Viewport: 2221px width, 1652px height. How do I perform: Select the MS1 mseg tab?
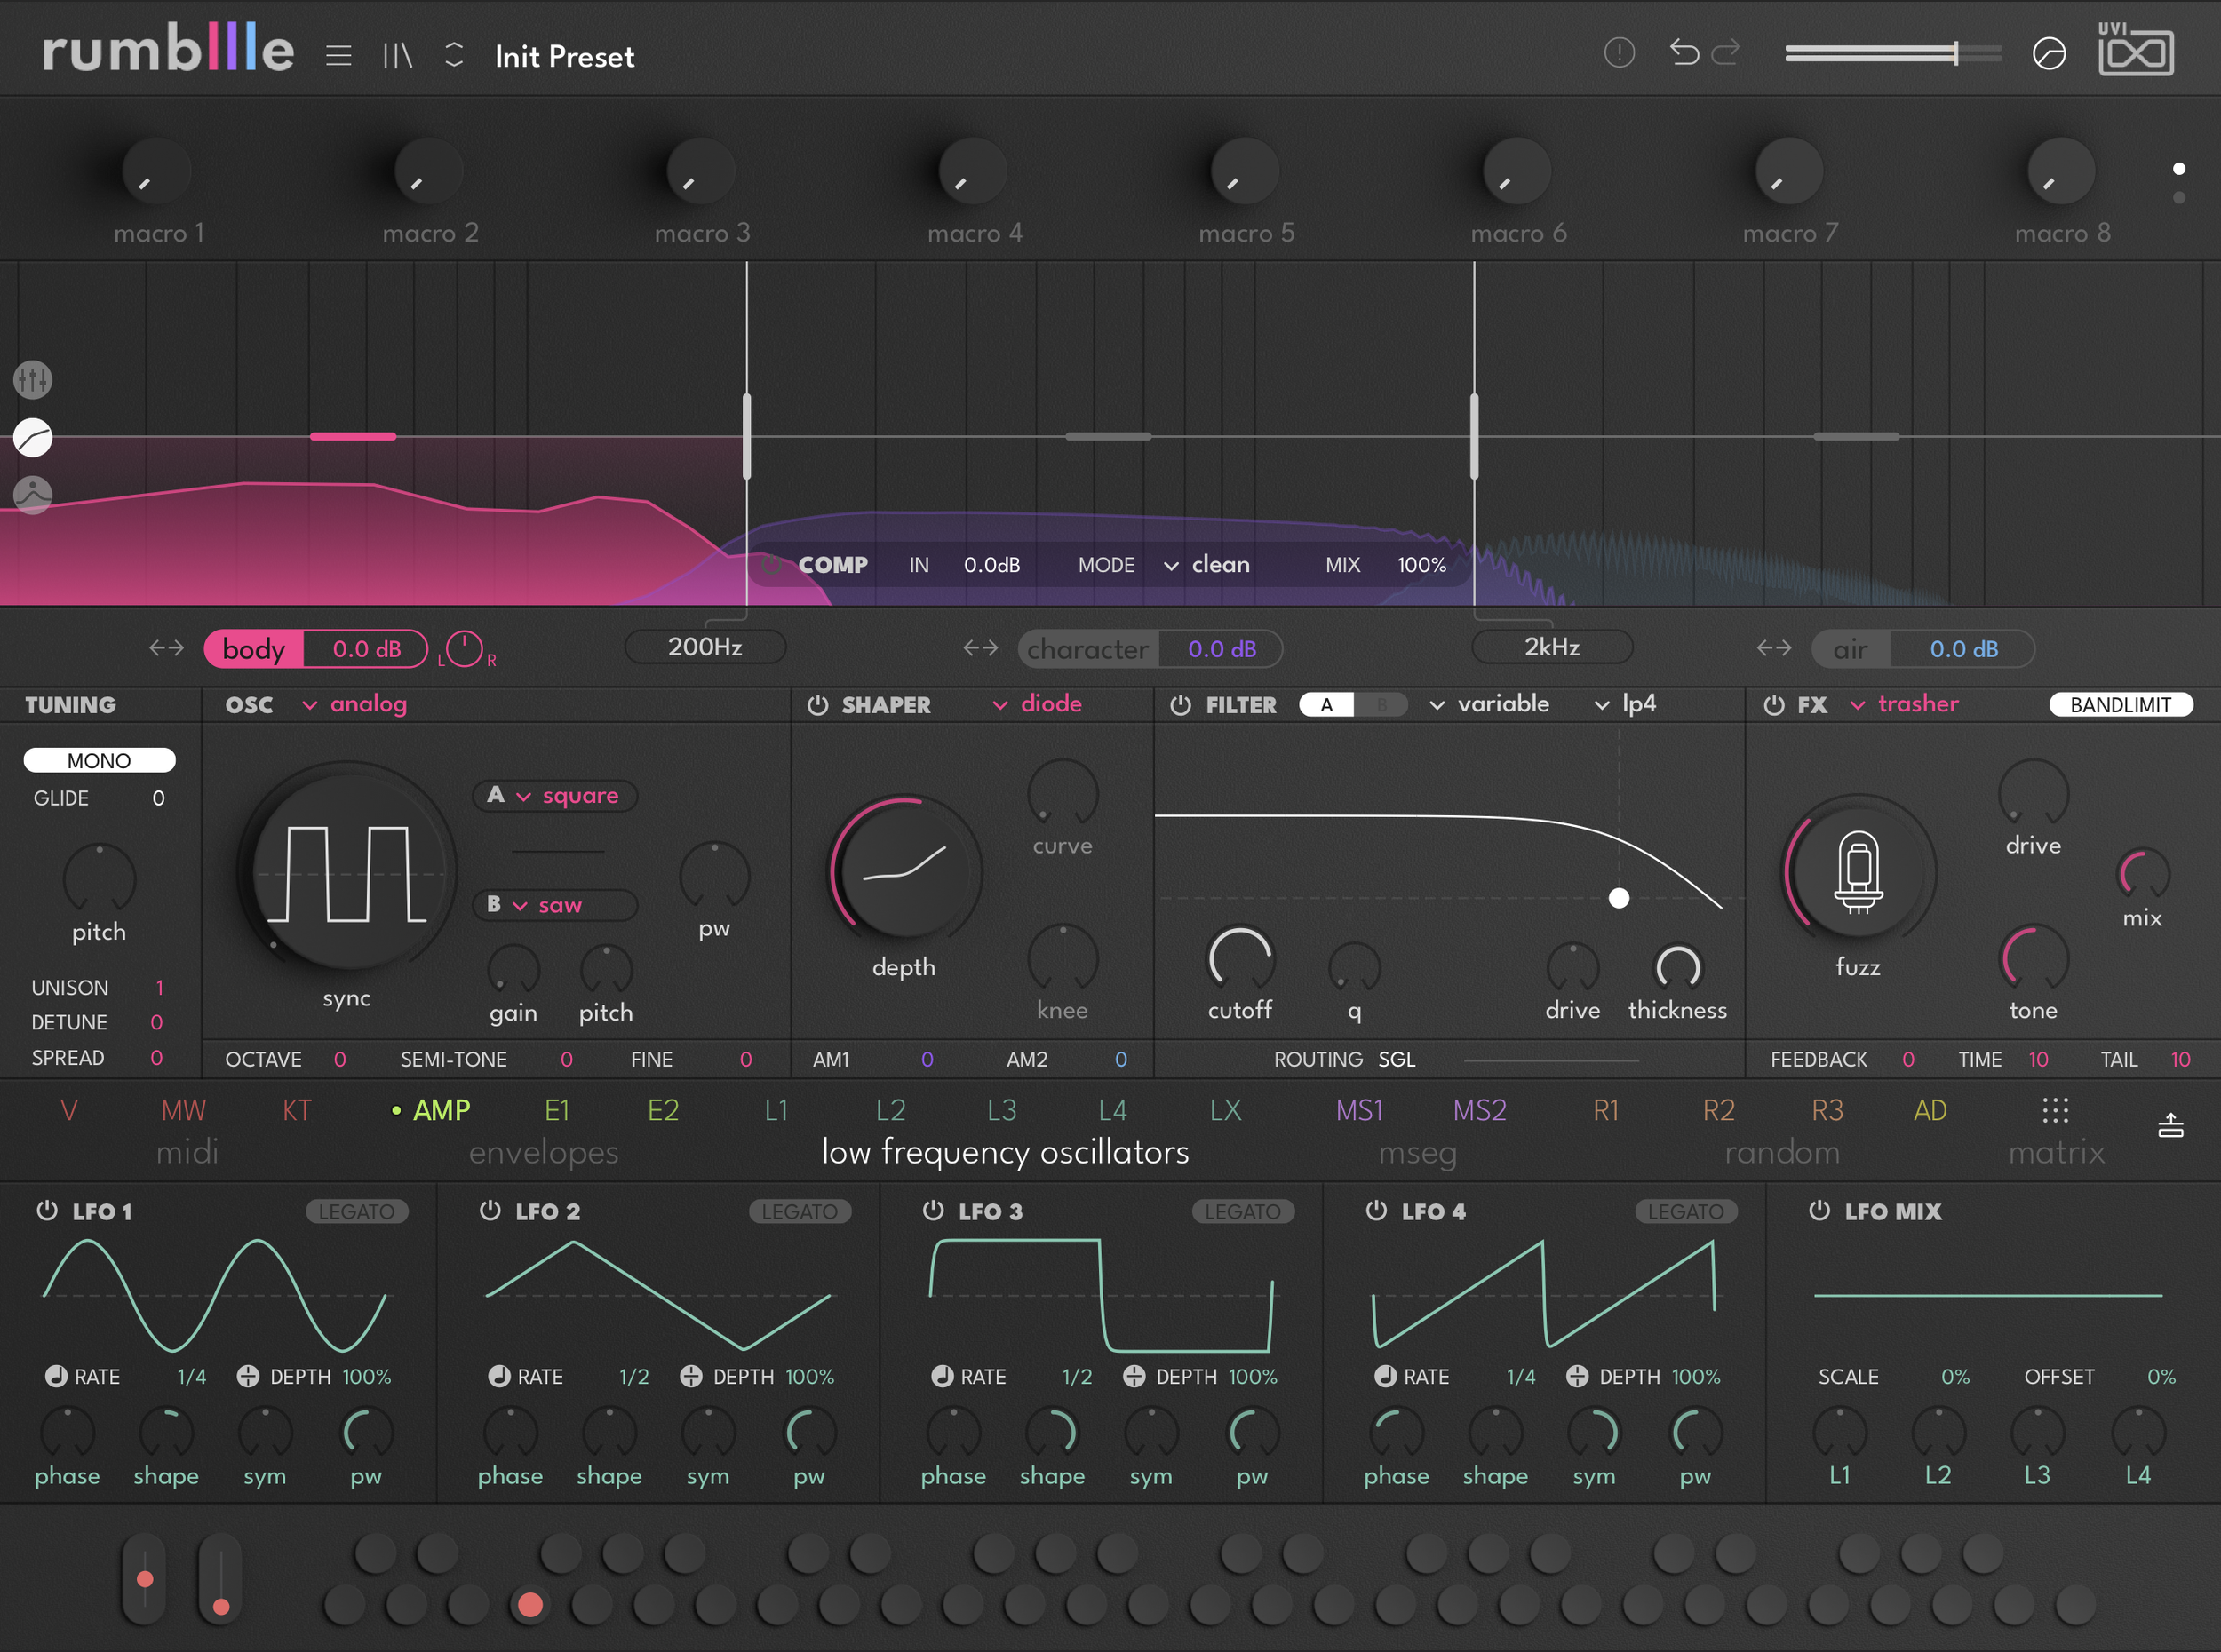point(1359,1110)
